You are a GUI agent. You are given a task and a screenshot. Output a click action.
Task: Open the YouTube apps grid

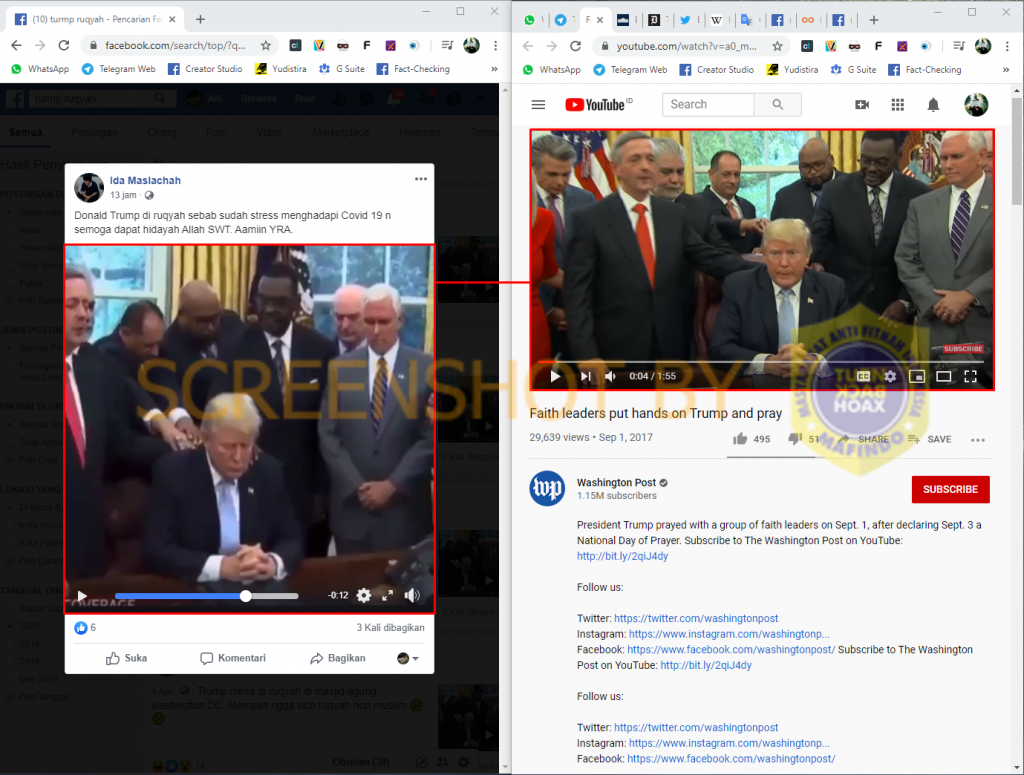pyautogui.click(x=897, y=105)
